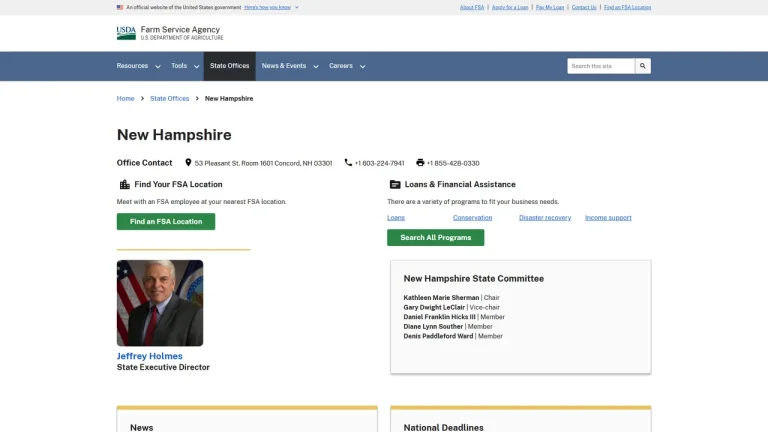
Task: Click the US flag icon in banner
Action: pos(120,7)
